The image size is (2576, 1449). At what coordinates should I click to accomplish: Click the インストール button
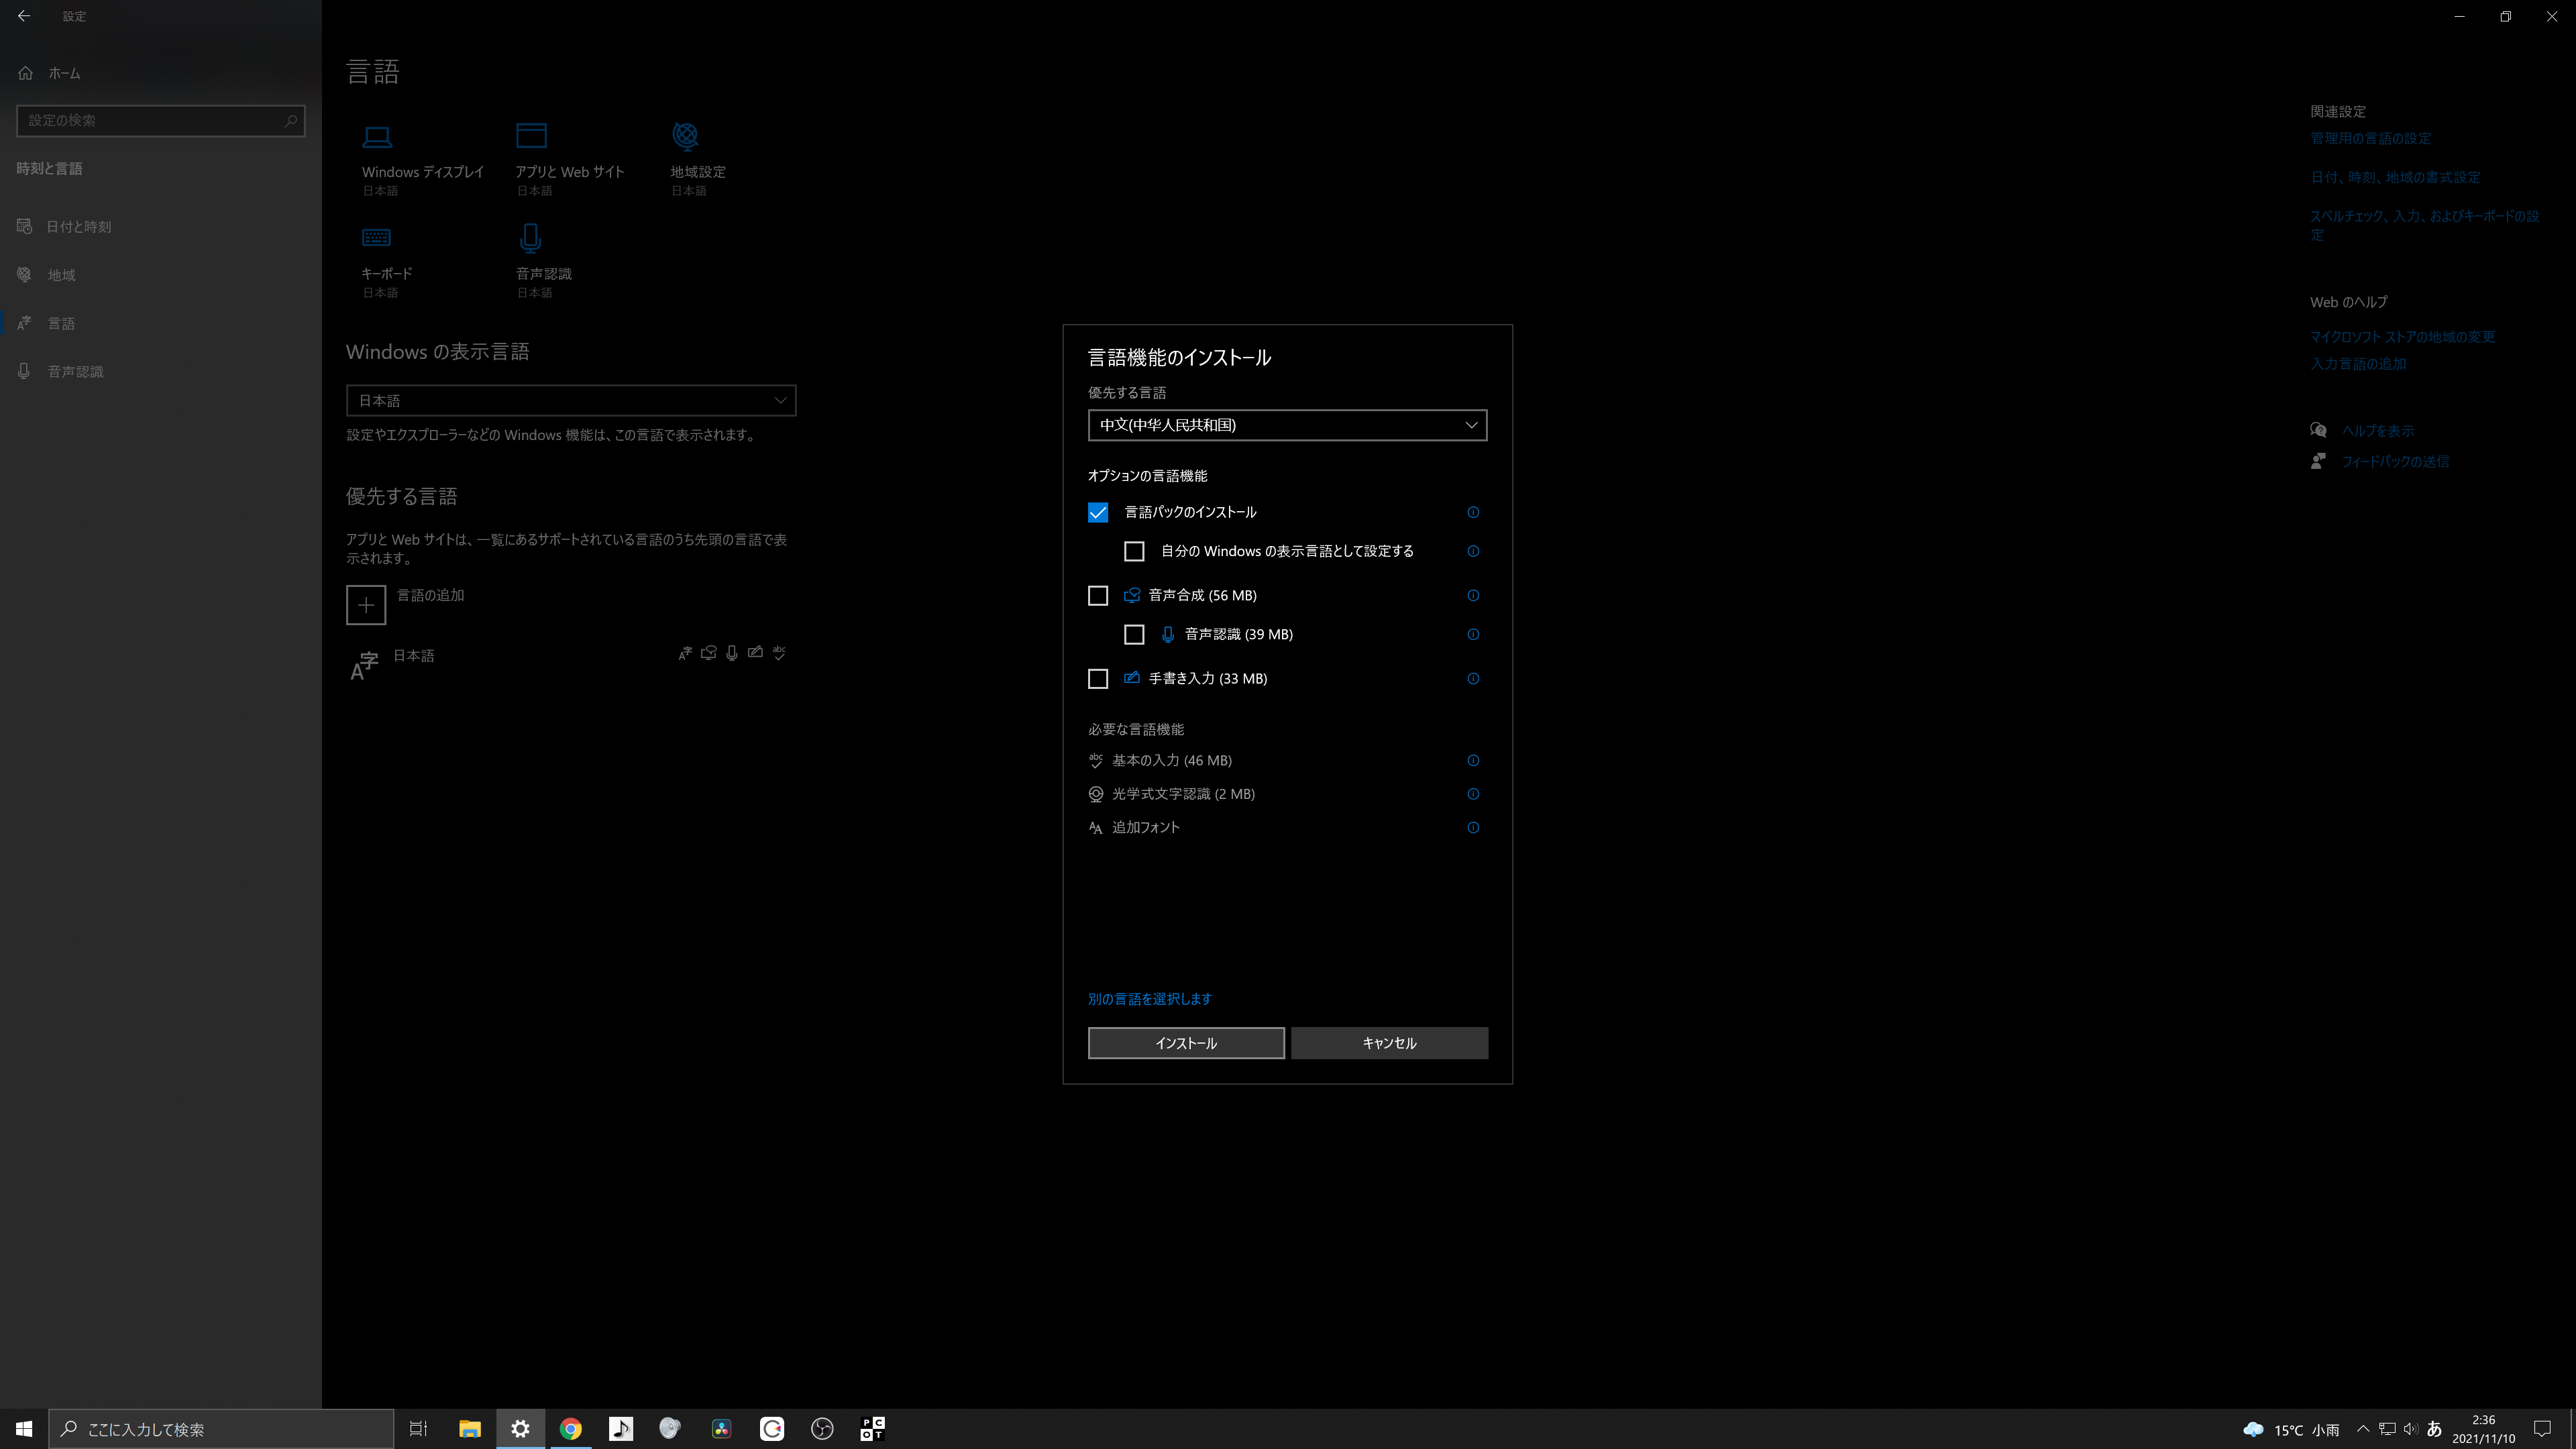[x=1186, y=1043]
